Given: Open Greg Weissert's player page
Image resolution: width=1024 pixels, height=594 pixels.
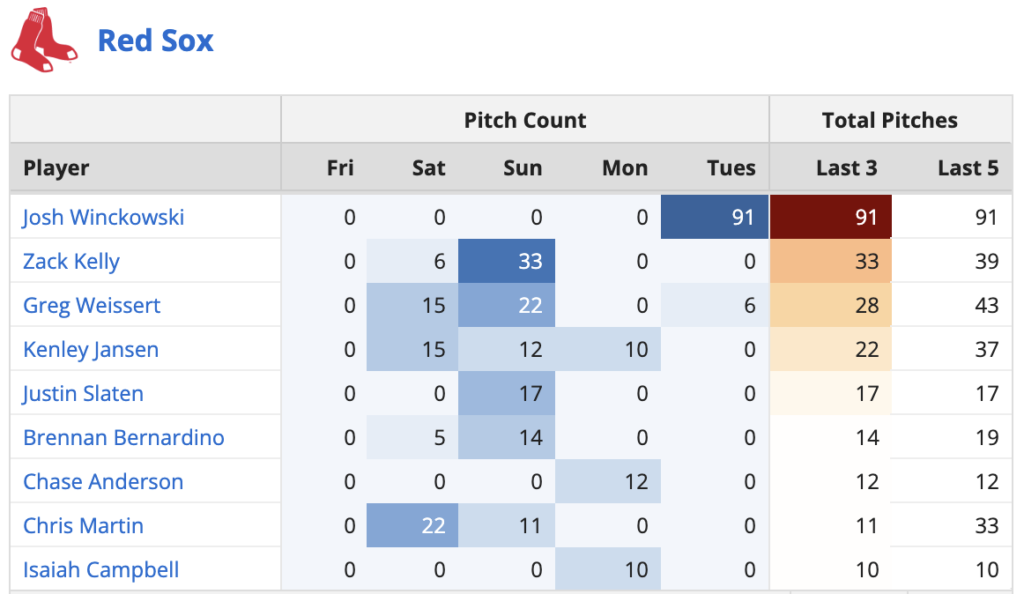Looking at the screenshot, I should point(92,305).
